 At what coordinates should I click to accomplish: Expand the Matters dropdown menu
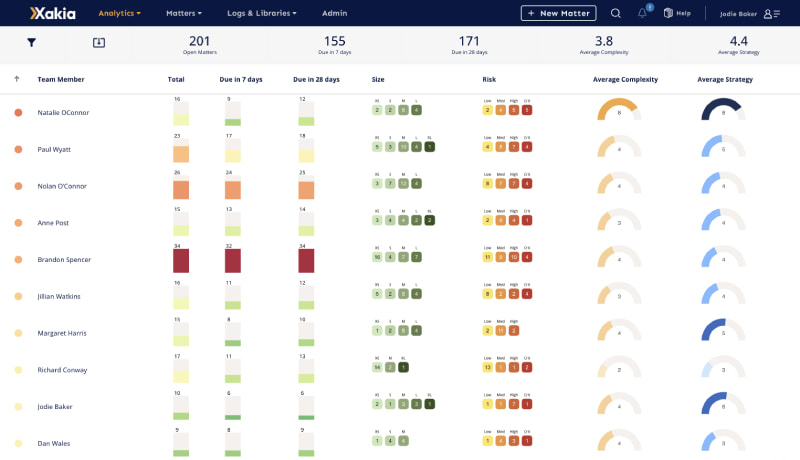click(184, 13)
